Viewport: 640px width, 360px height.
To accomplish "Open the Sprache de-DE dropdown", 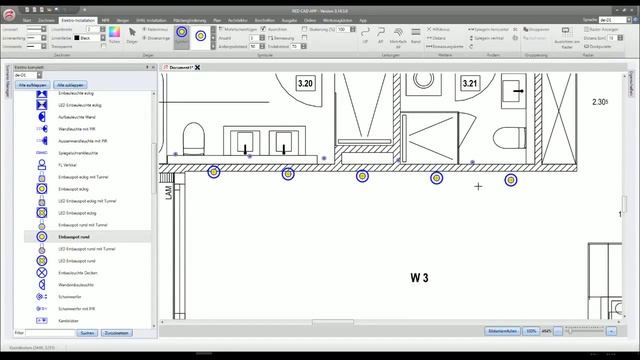I will click(x=629, y=20).
